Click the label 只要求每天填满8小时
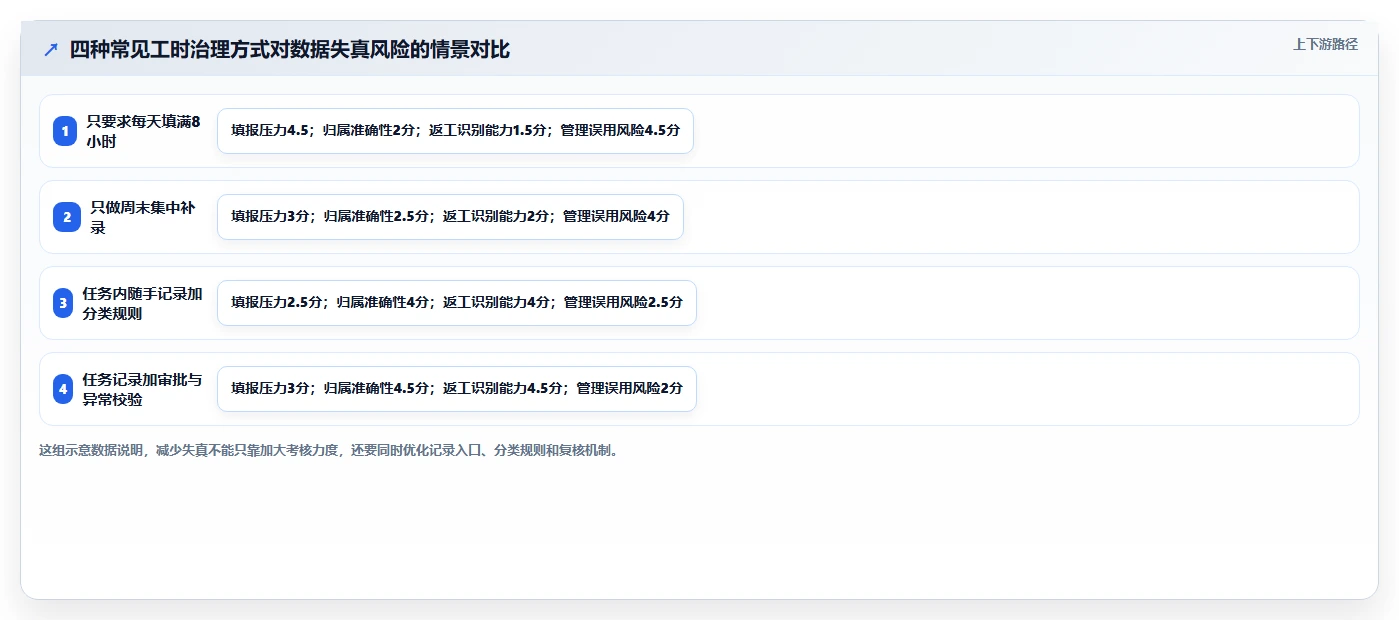 pyautogui.click(x=143, y=131)
